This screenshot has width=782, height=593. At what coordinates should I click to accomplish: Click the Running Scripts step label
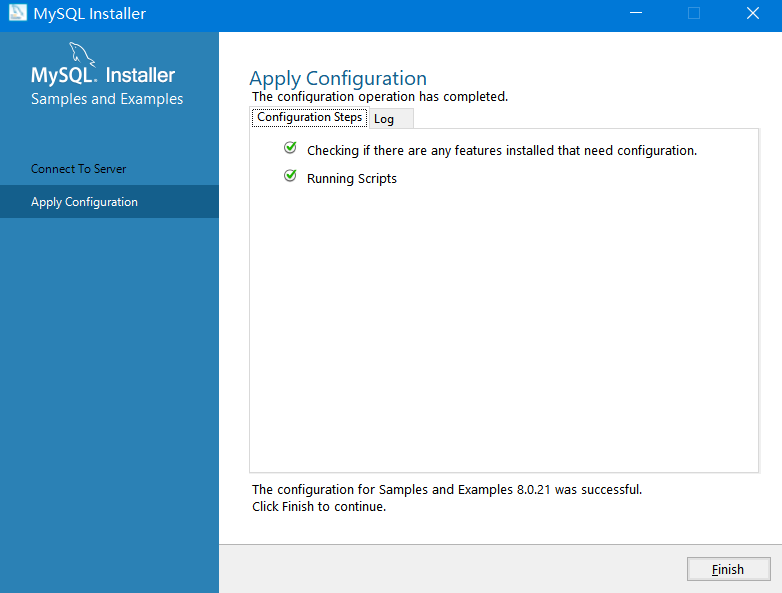(352, 179)
